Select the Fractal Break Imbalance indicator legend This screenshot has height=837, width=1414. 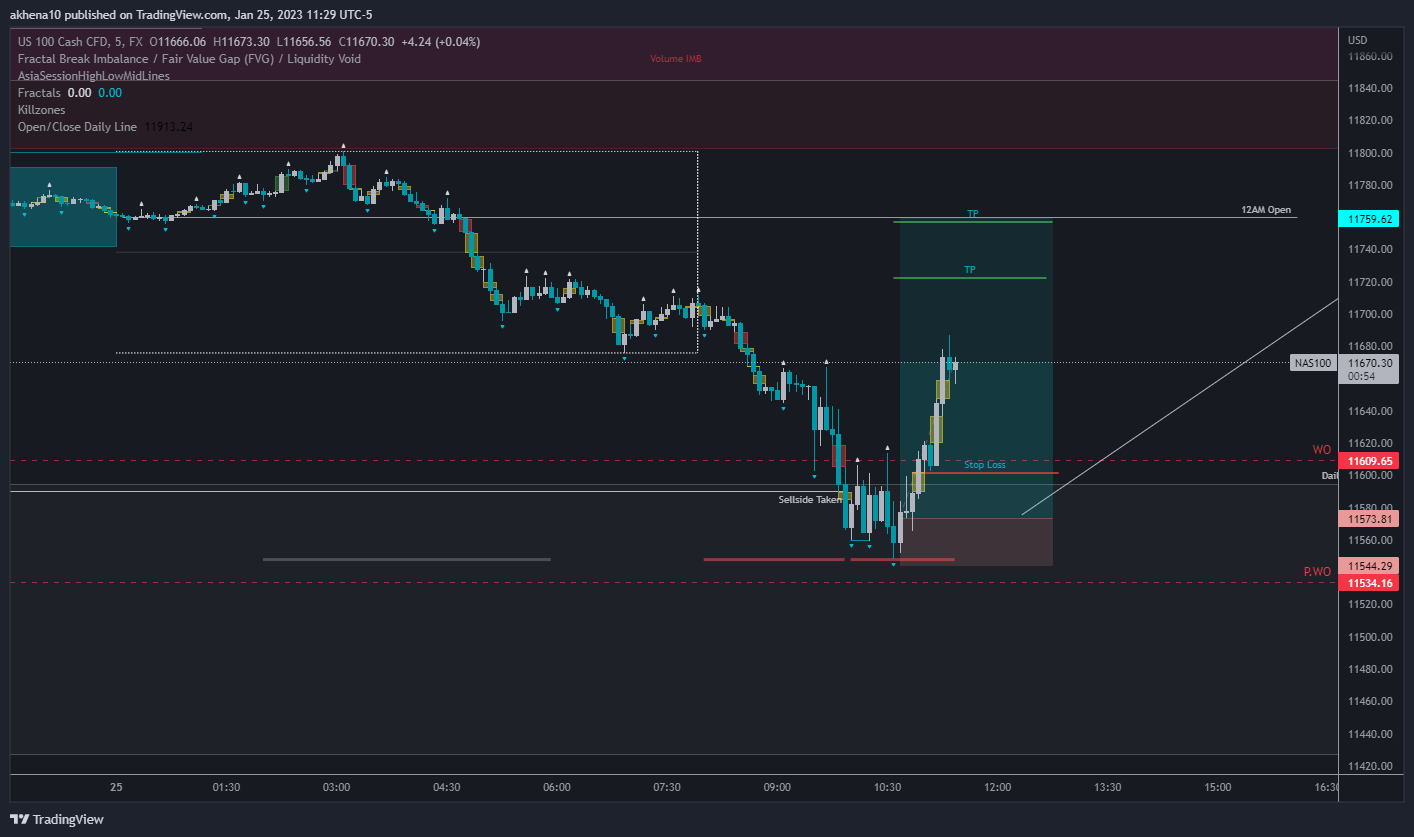[189, 59]
